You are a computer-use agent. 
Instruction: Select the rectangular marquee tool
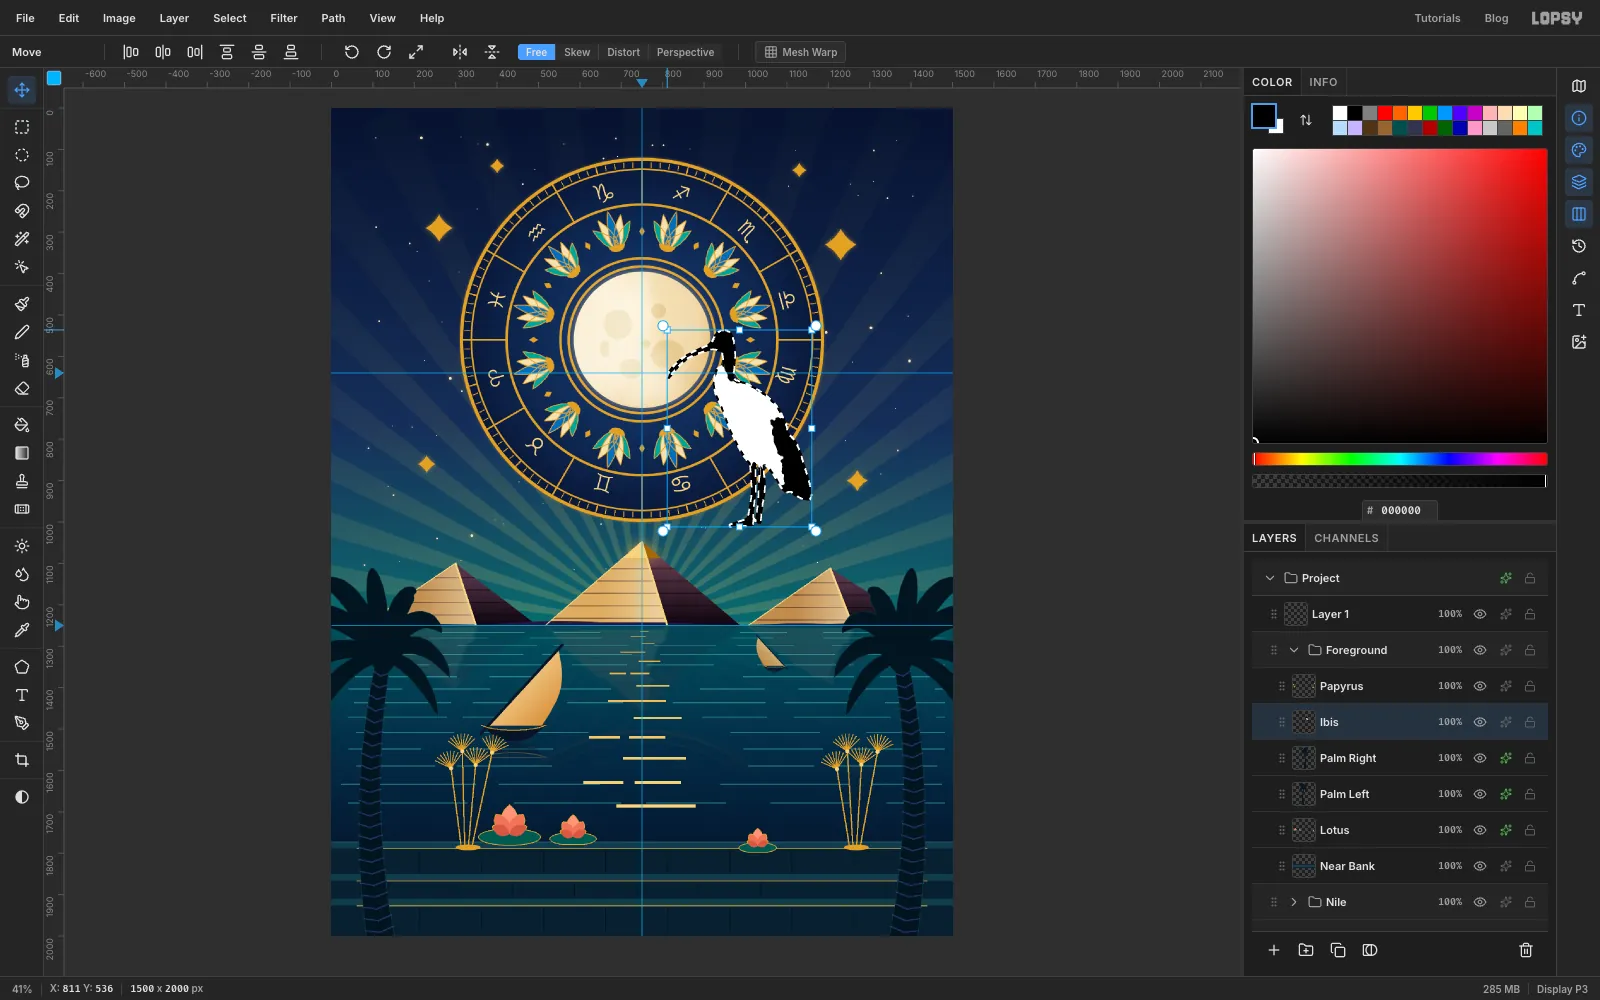[x=22, y=127]
